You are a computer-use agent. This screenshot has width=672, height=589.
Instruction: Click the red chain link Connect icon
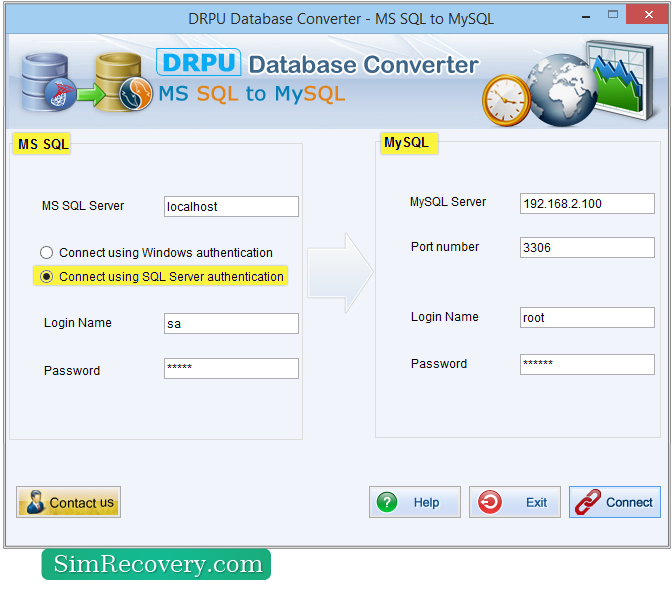(x=588, y=502)
